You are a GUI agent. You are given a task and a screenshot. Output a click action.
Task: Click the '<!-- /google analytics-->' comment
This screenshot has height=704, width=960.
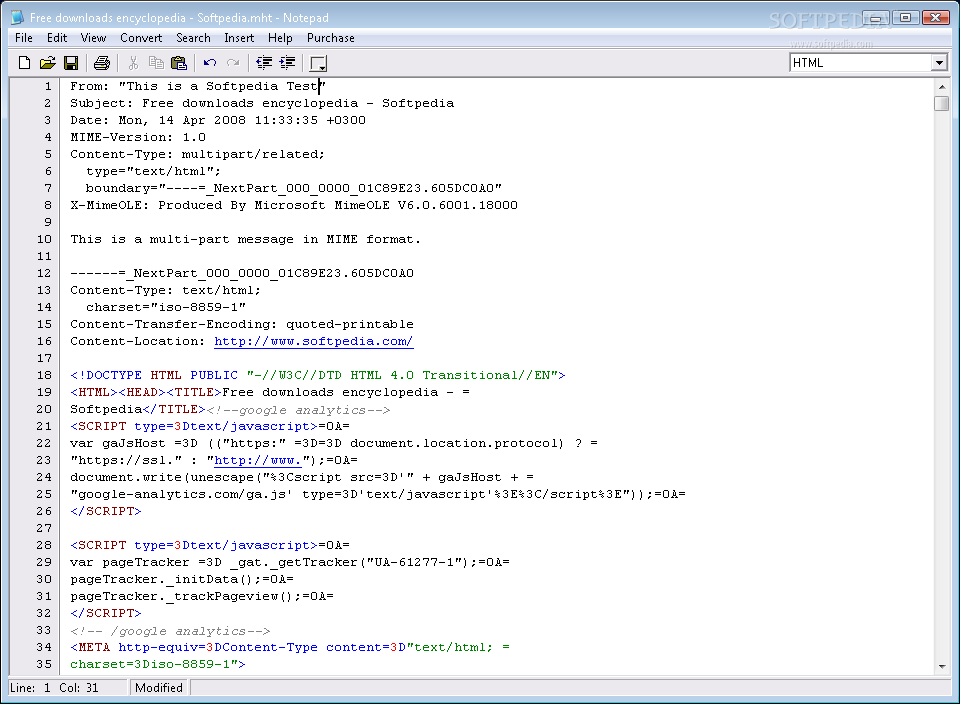(170, 631)
